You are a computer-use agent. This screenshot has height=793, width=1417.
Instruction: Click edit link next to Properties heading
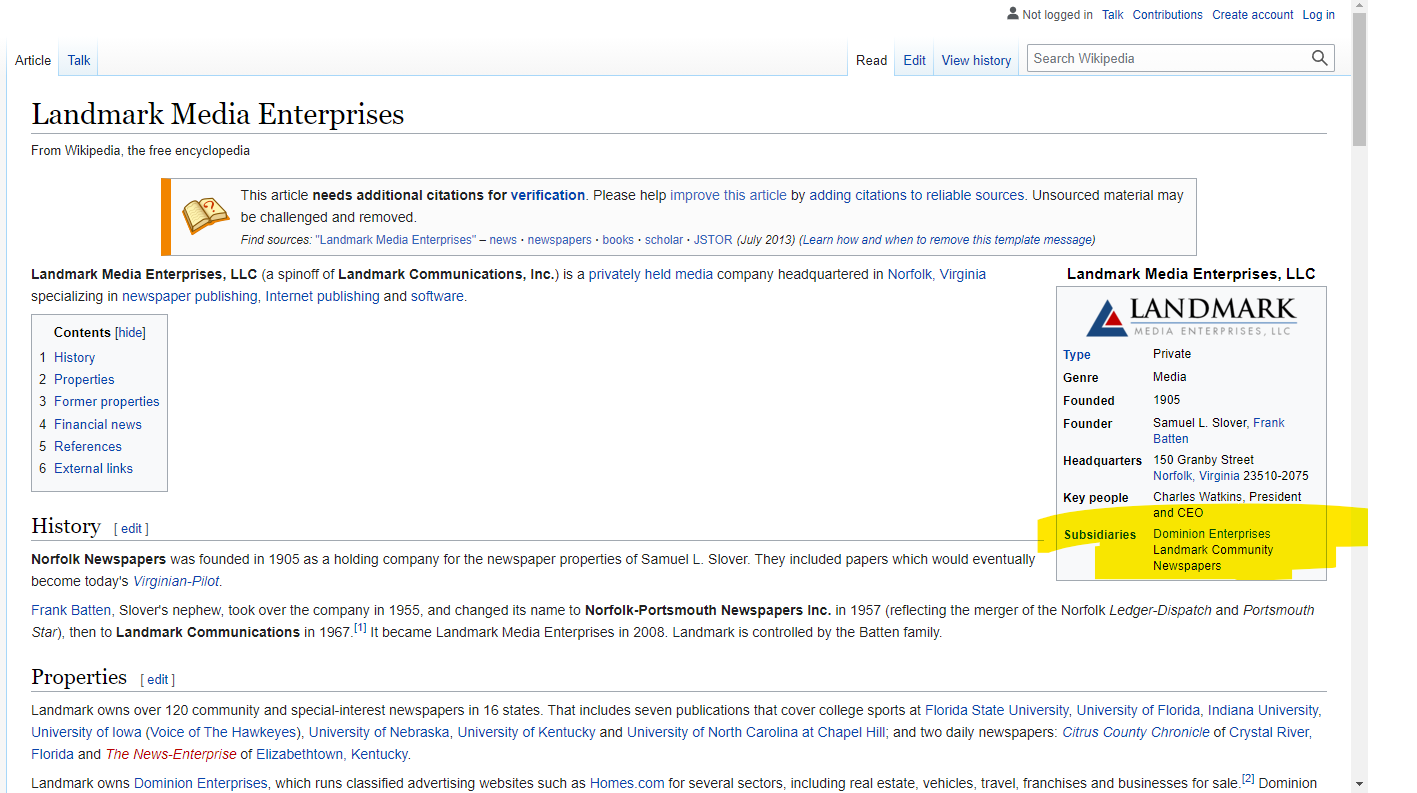[158, 680]
